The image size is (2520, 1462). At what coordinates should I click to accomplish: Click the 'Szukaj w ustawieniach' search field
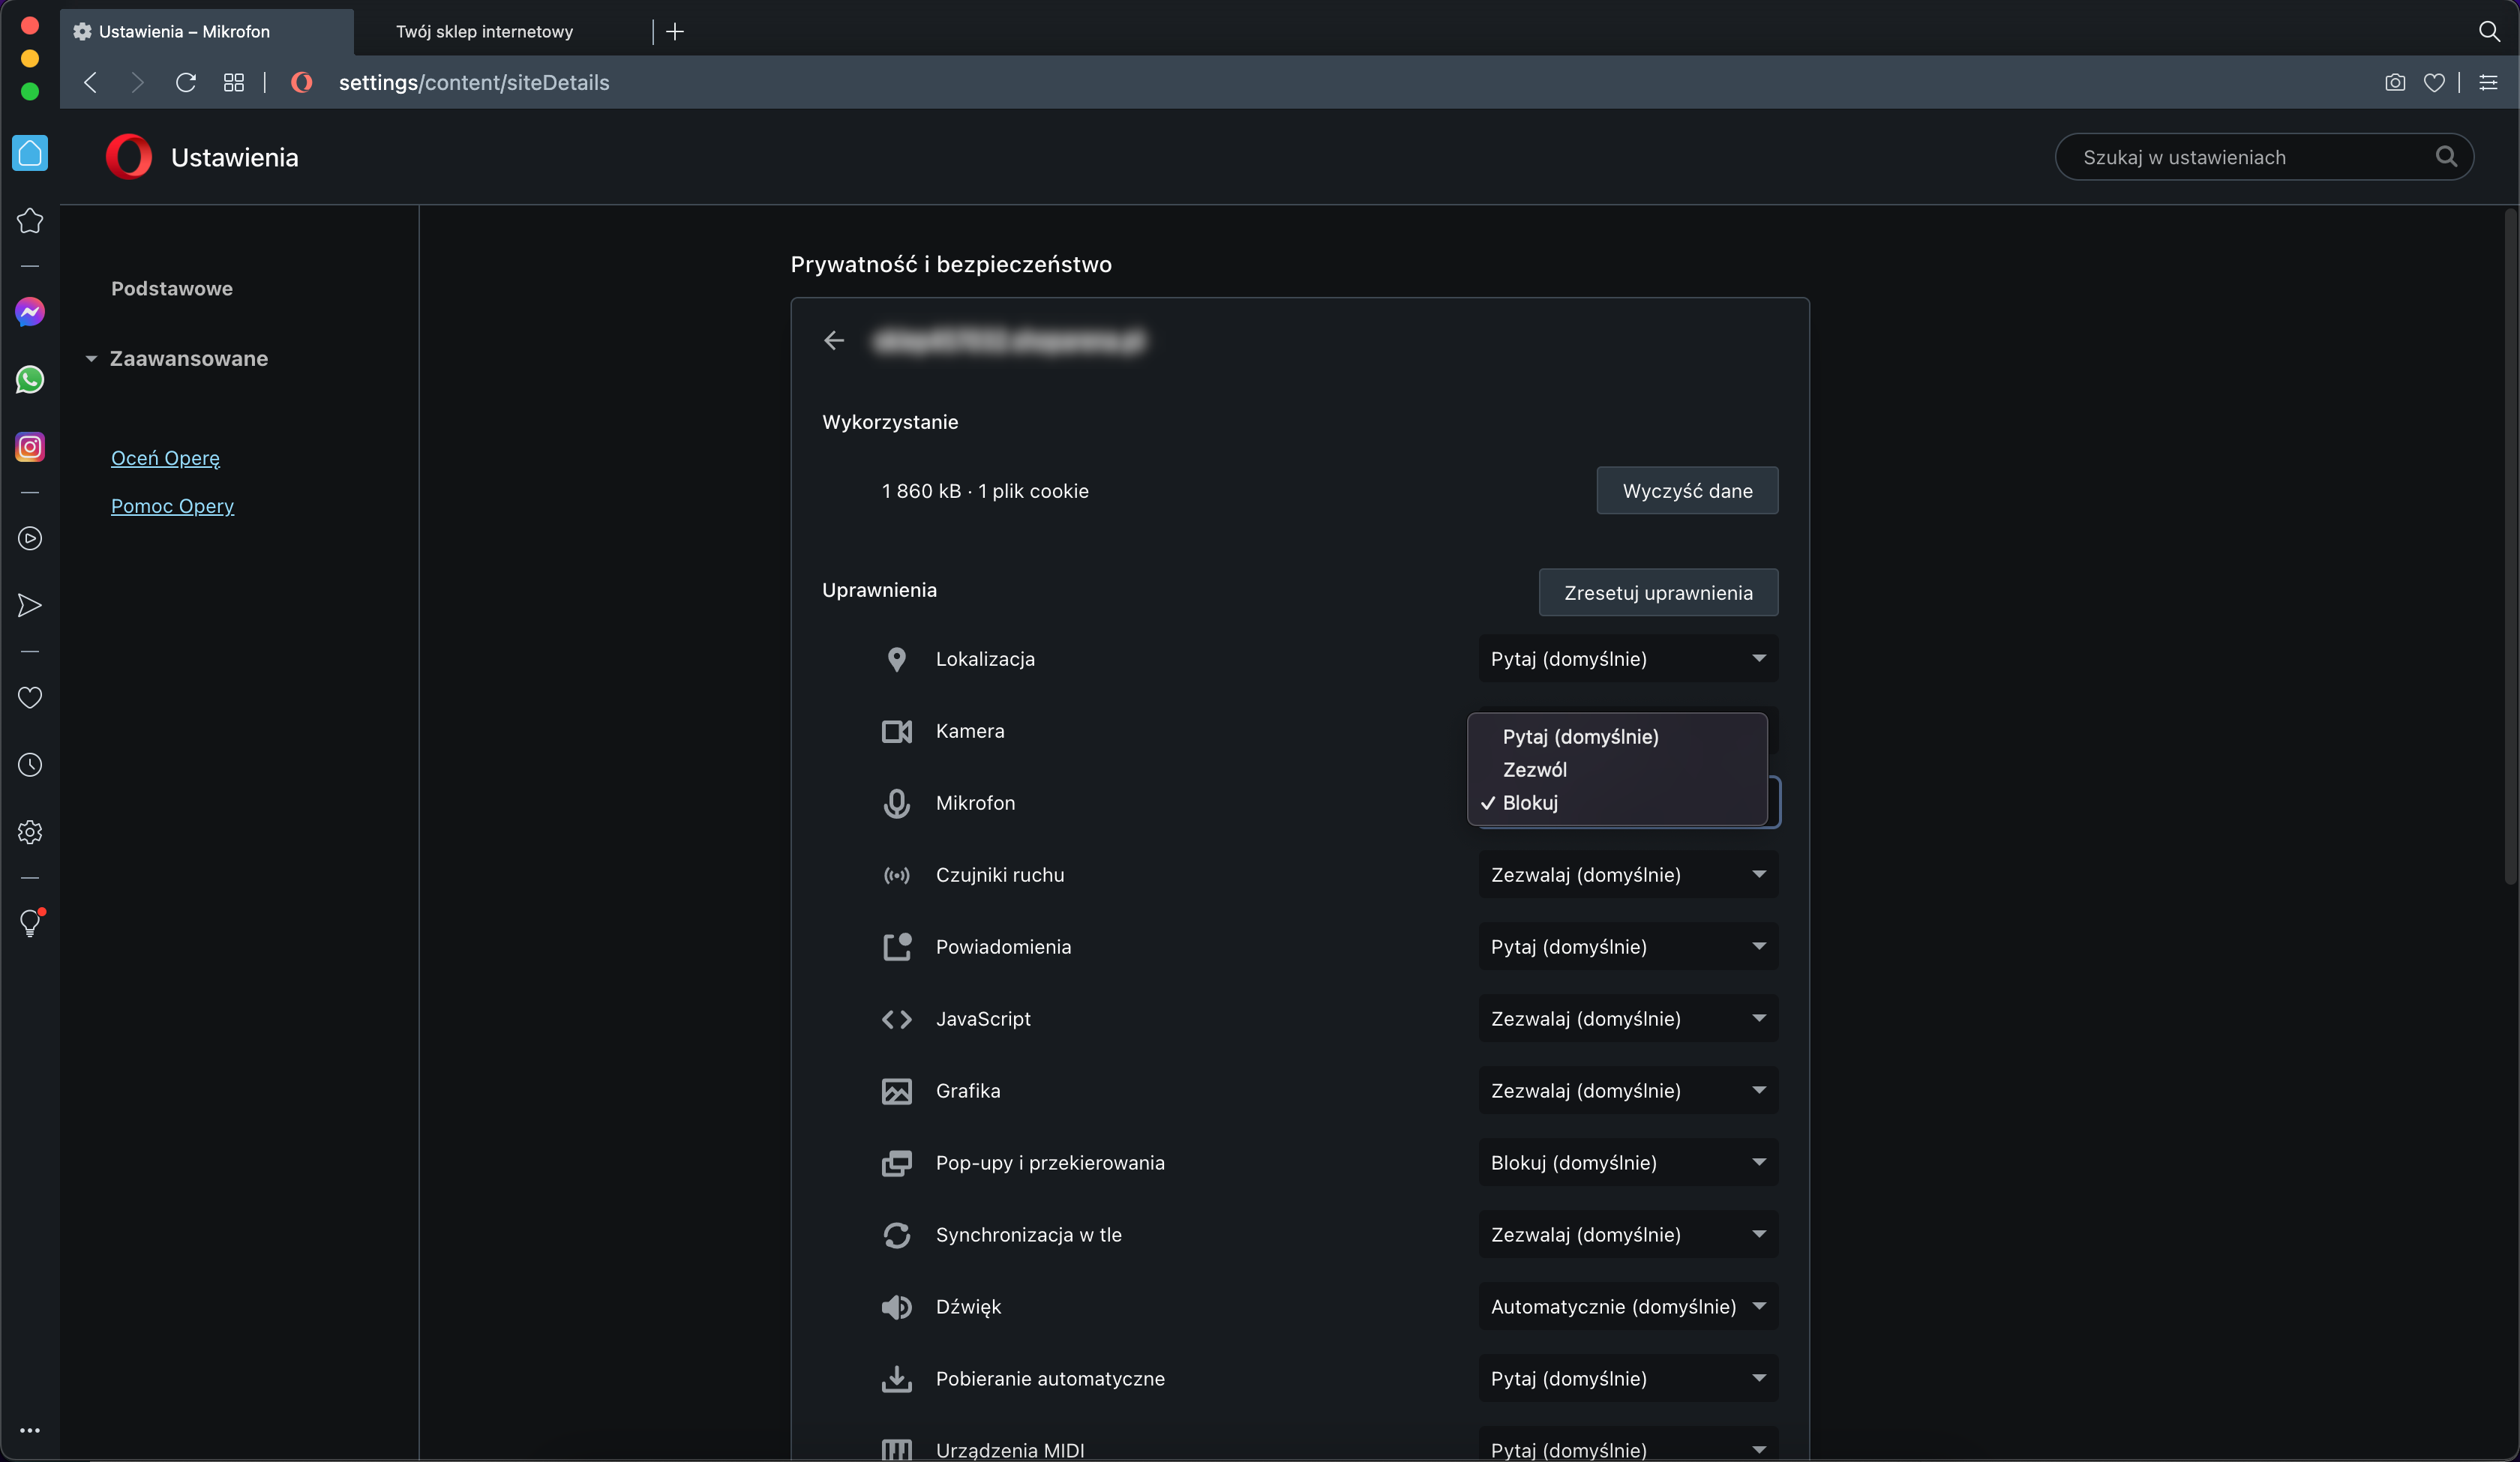click(2250, 157)
